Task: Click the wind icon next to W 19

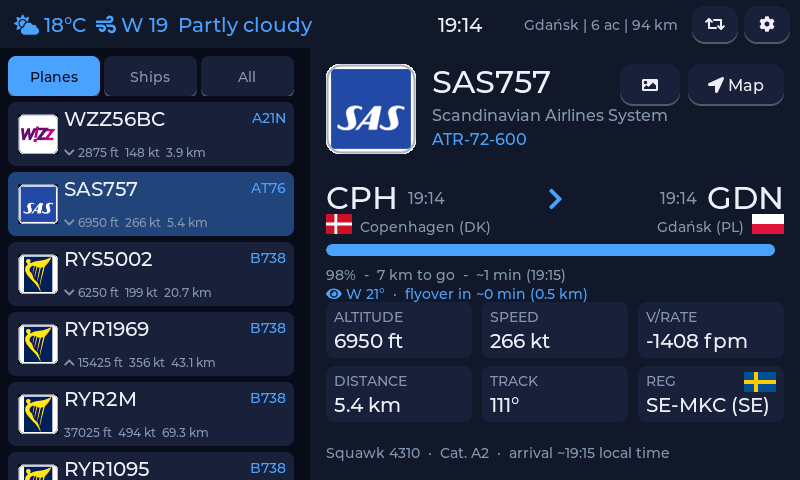Action: click(x=106, y=25)
